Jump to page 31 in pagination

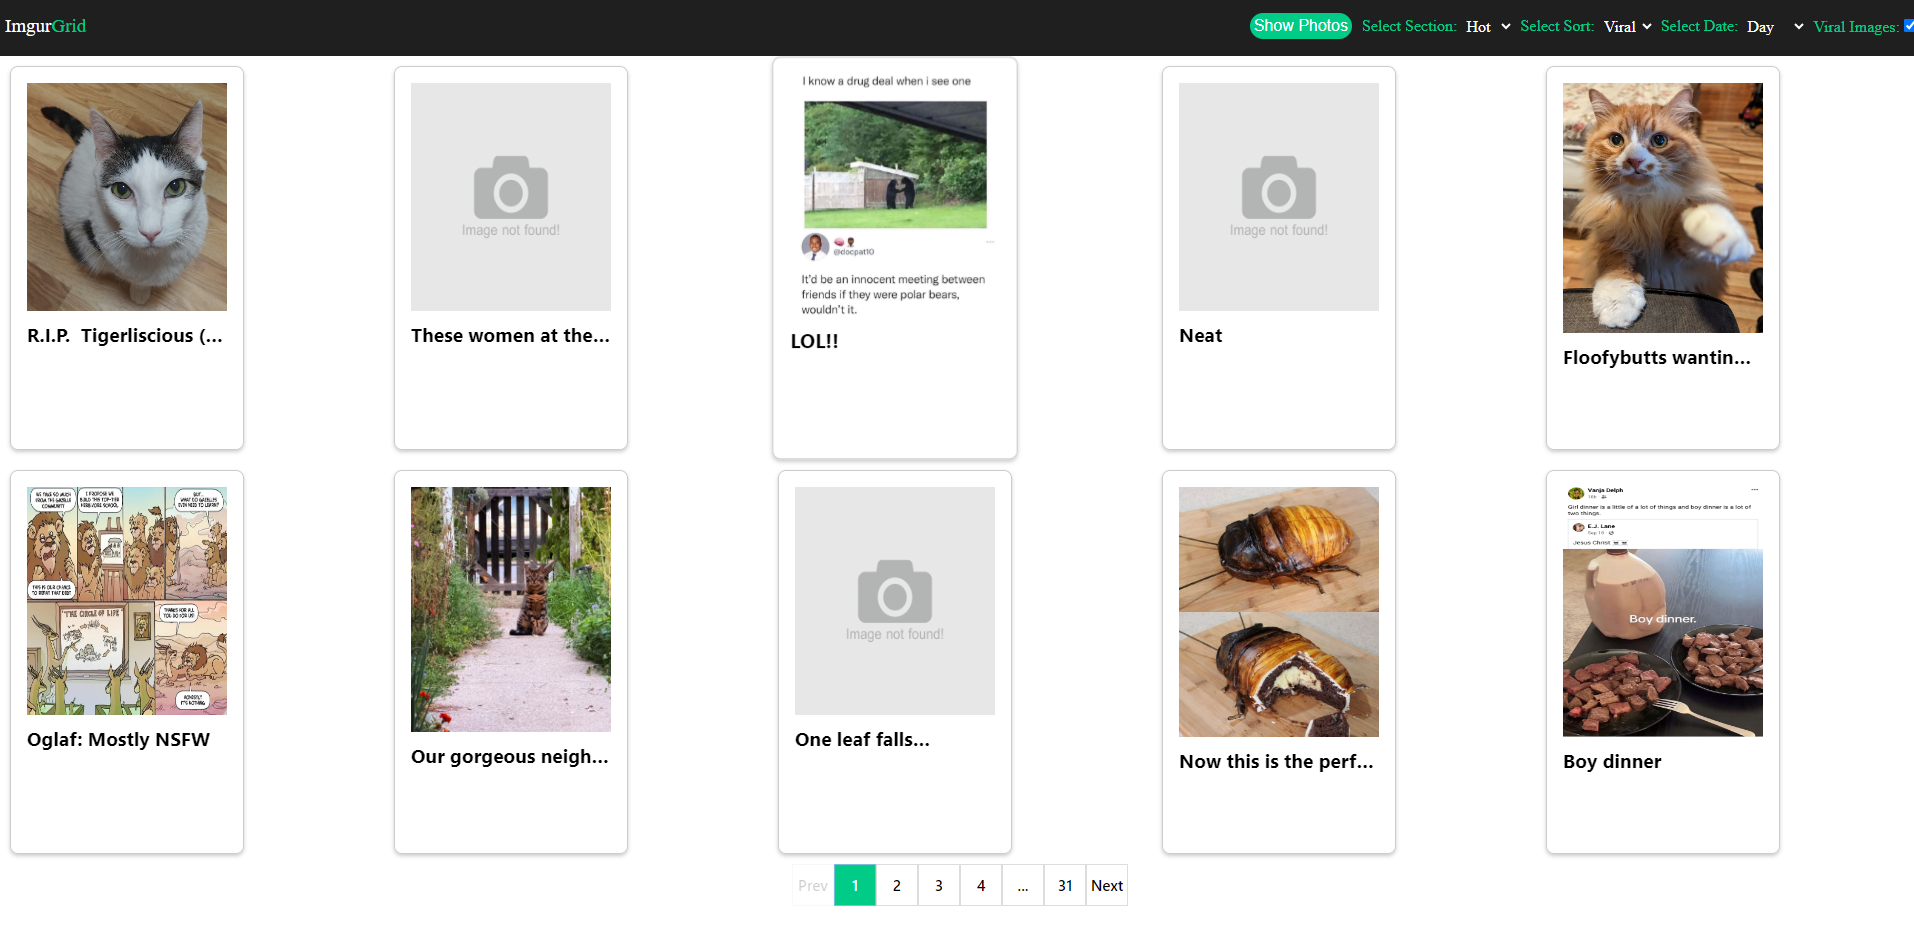pyautogui.click(x=1065, y=885)
